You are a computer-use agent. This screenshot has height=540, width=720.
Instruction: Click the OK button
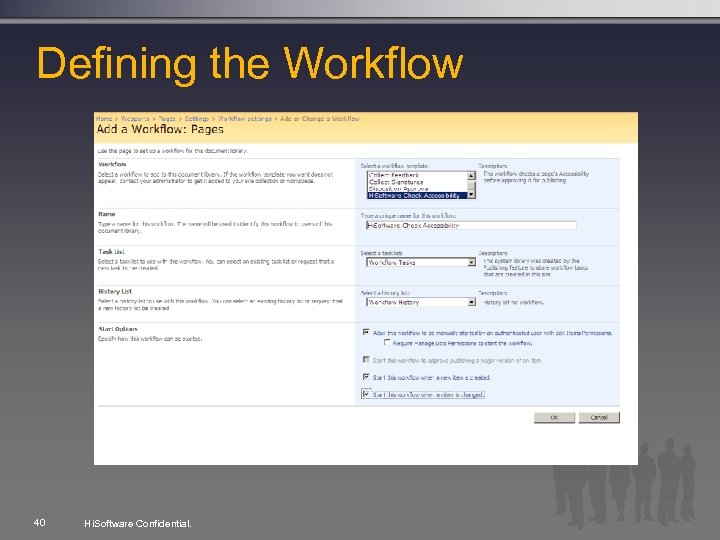[x=554, y=417]
